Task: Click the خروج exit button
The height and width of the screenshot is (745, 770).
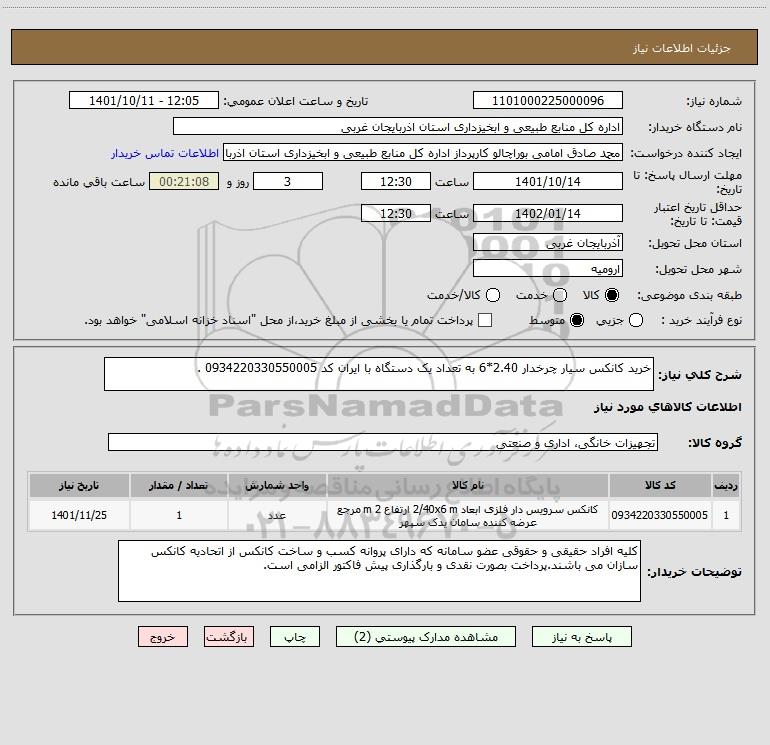Action: click(163, 637)
